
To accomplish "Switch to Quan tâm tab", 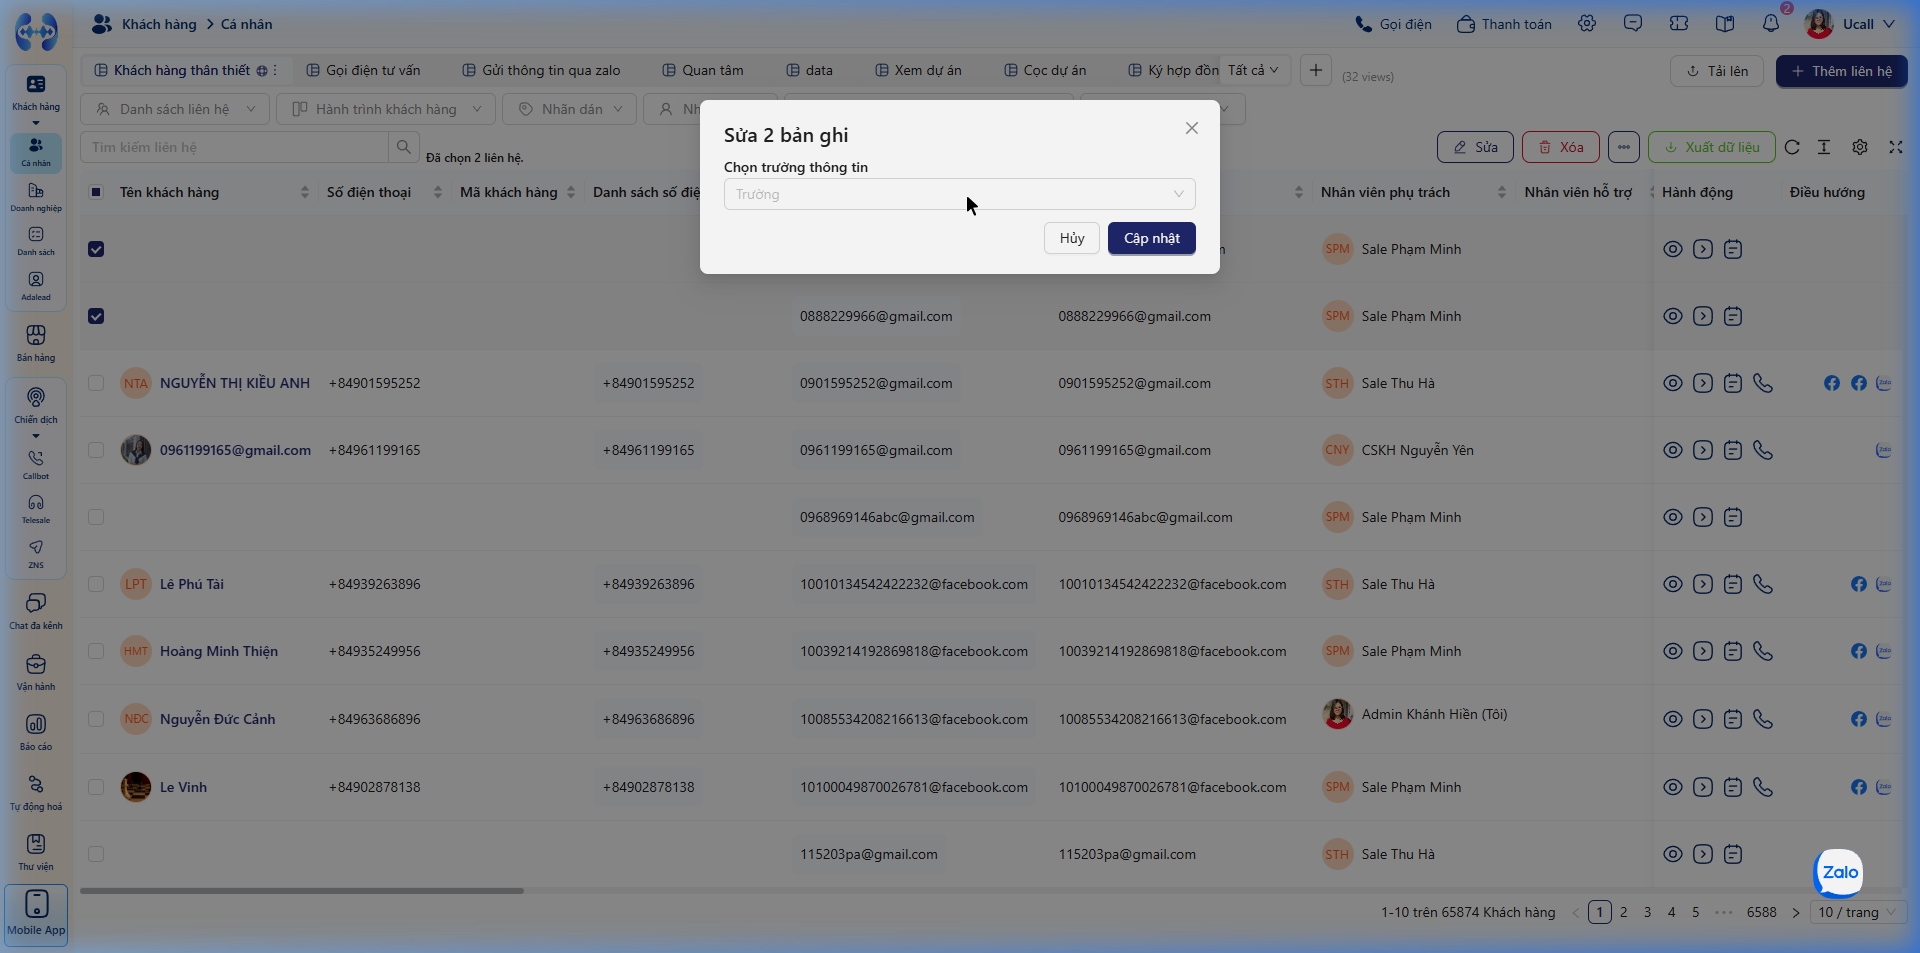I will coord(703,70).
